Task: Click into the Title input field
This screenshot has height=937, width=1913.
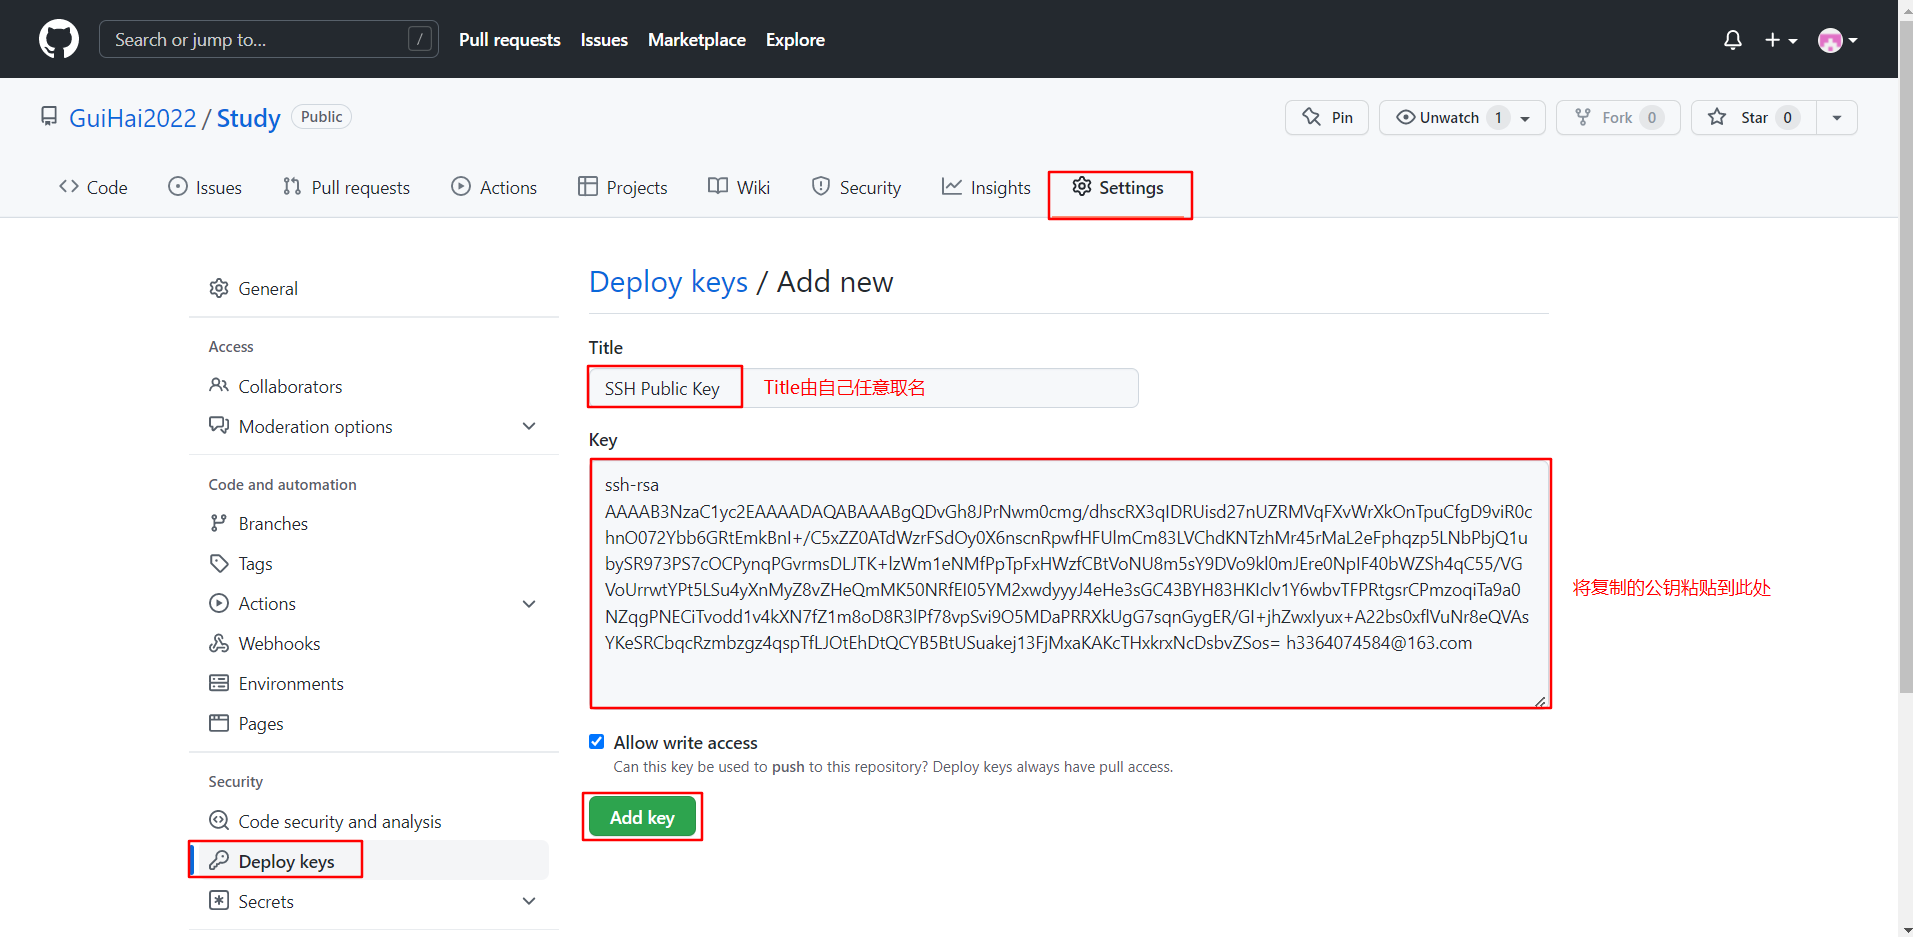Action: 864,388
